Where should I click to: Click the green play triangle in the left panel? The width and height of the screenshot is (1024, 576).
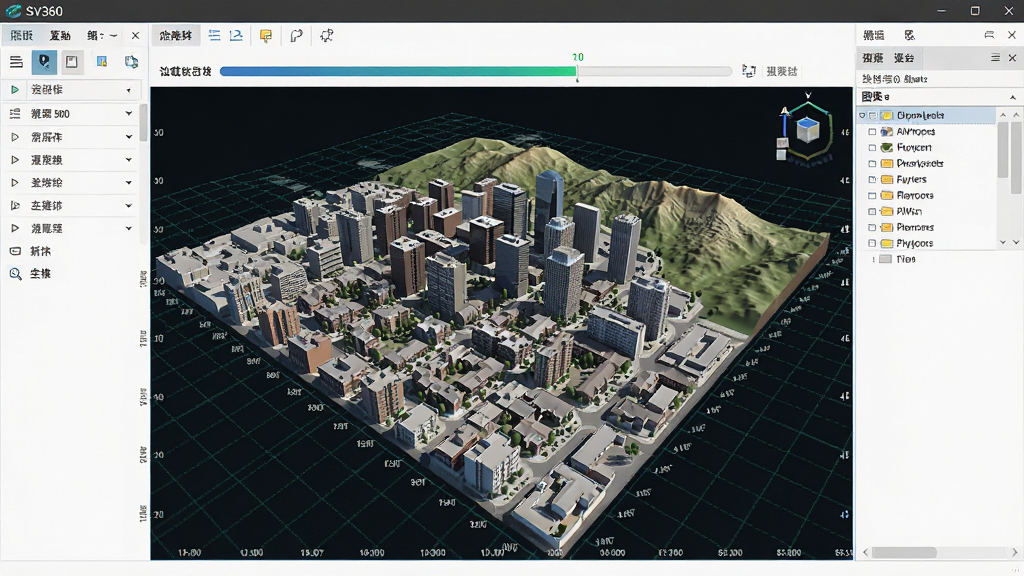point(14,89)
